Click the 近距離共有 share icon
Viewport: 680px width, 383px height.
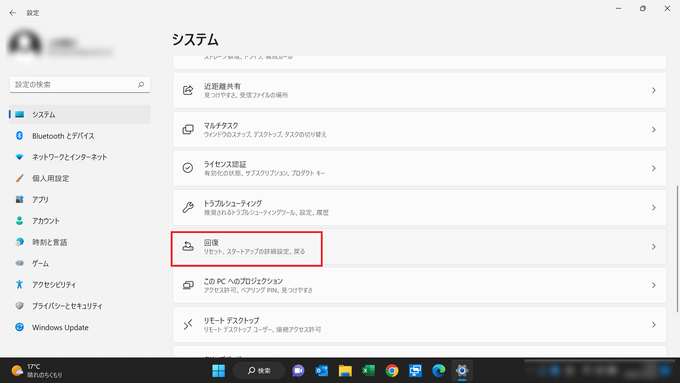point(188,90)
